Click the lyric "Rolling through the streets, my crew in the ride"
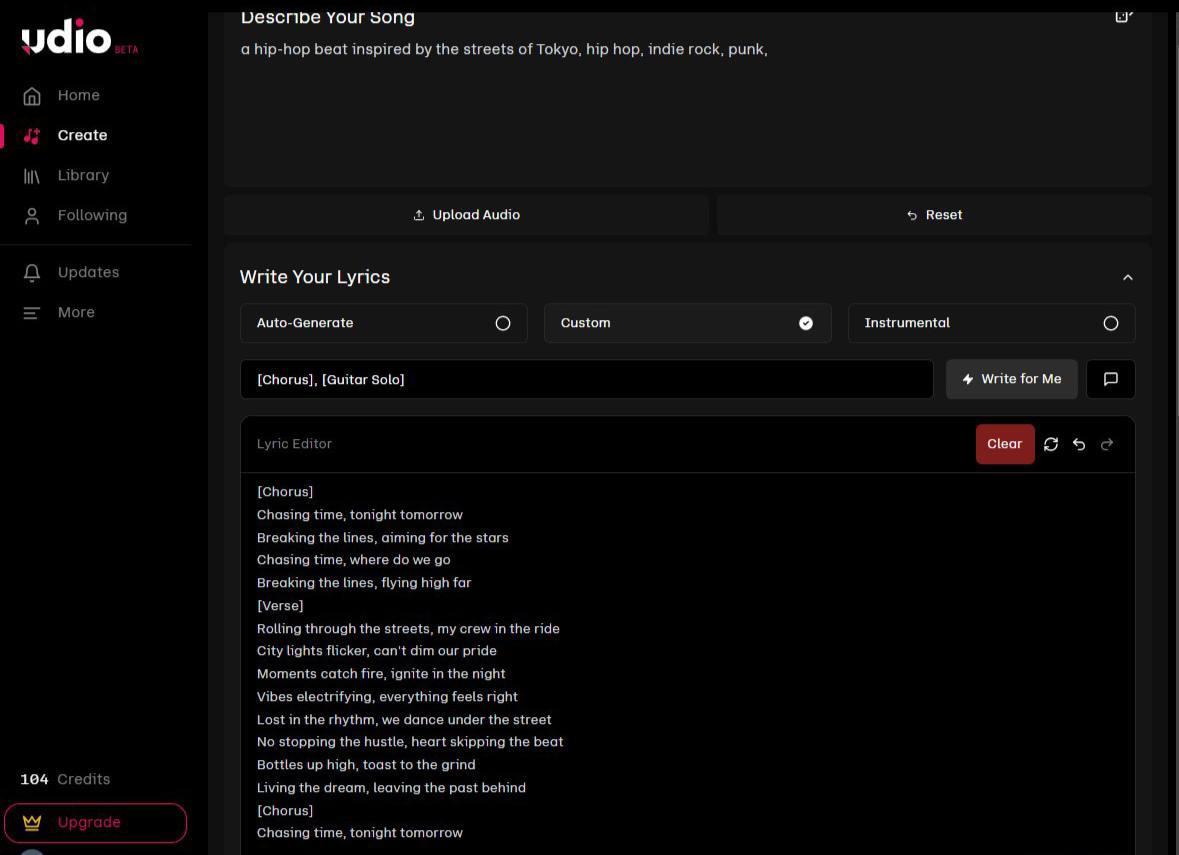This screenshot has width=1179, height=855. (408, 629)
